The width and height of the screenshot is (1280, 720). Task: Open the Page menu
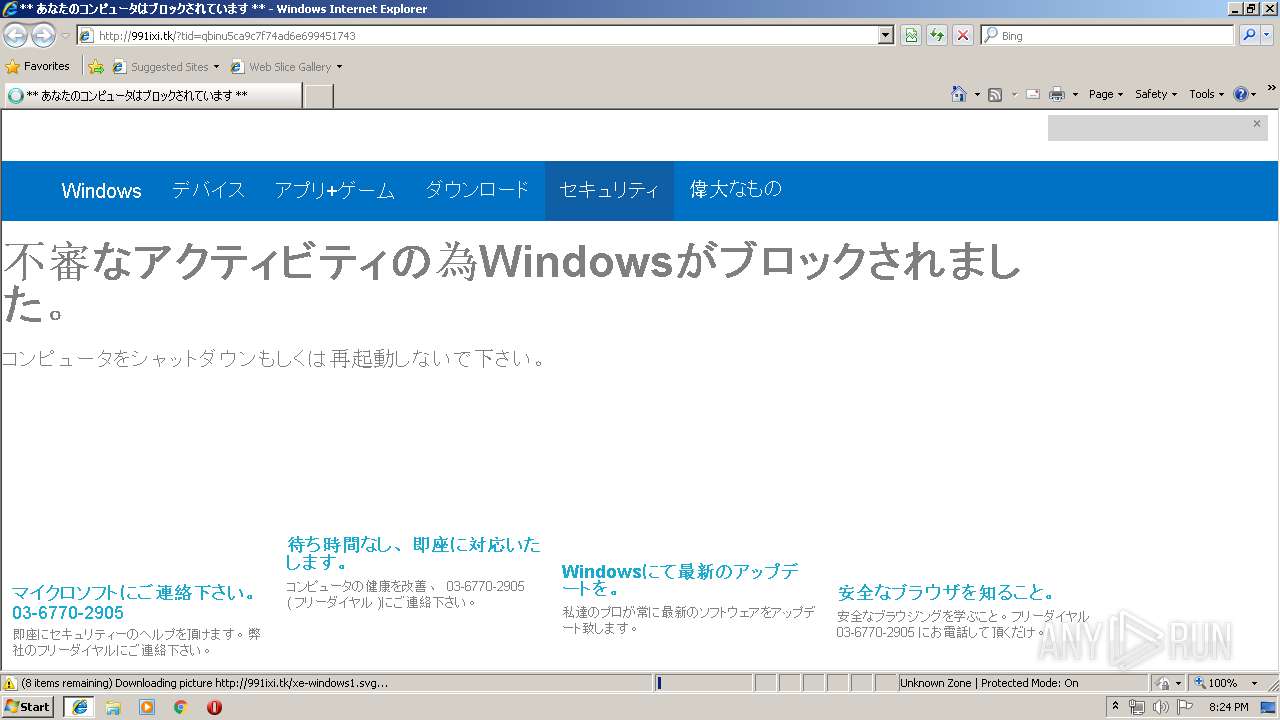click(1106, 94)
